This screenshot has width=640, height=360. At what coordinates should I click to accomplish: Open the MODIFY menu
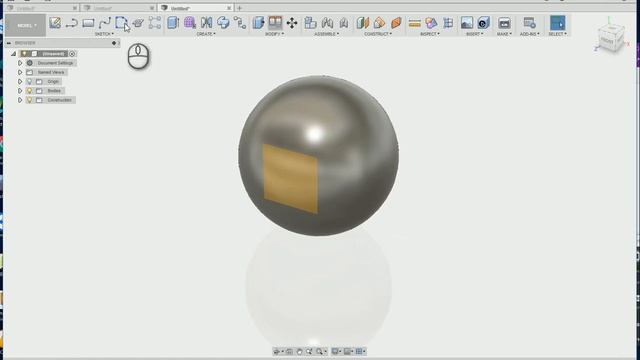coord(275,34)
